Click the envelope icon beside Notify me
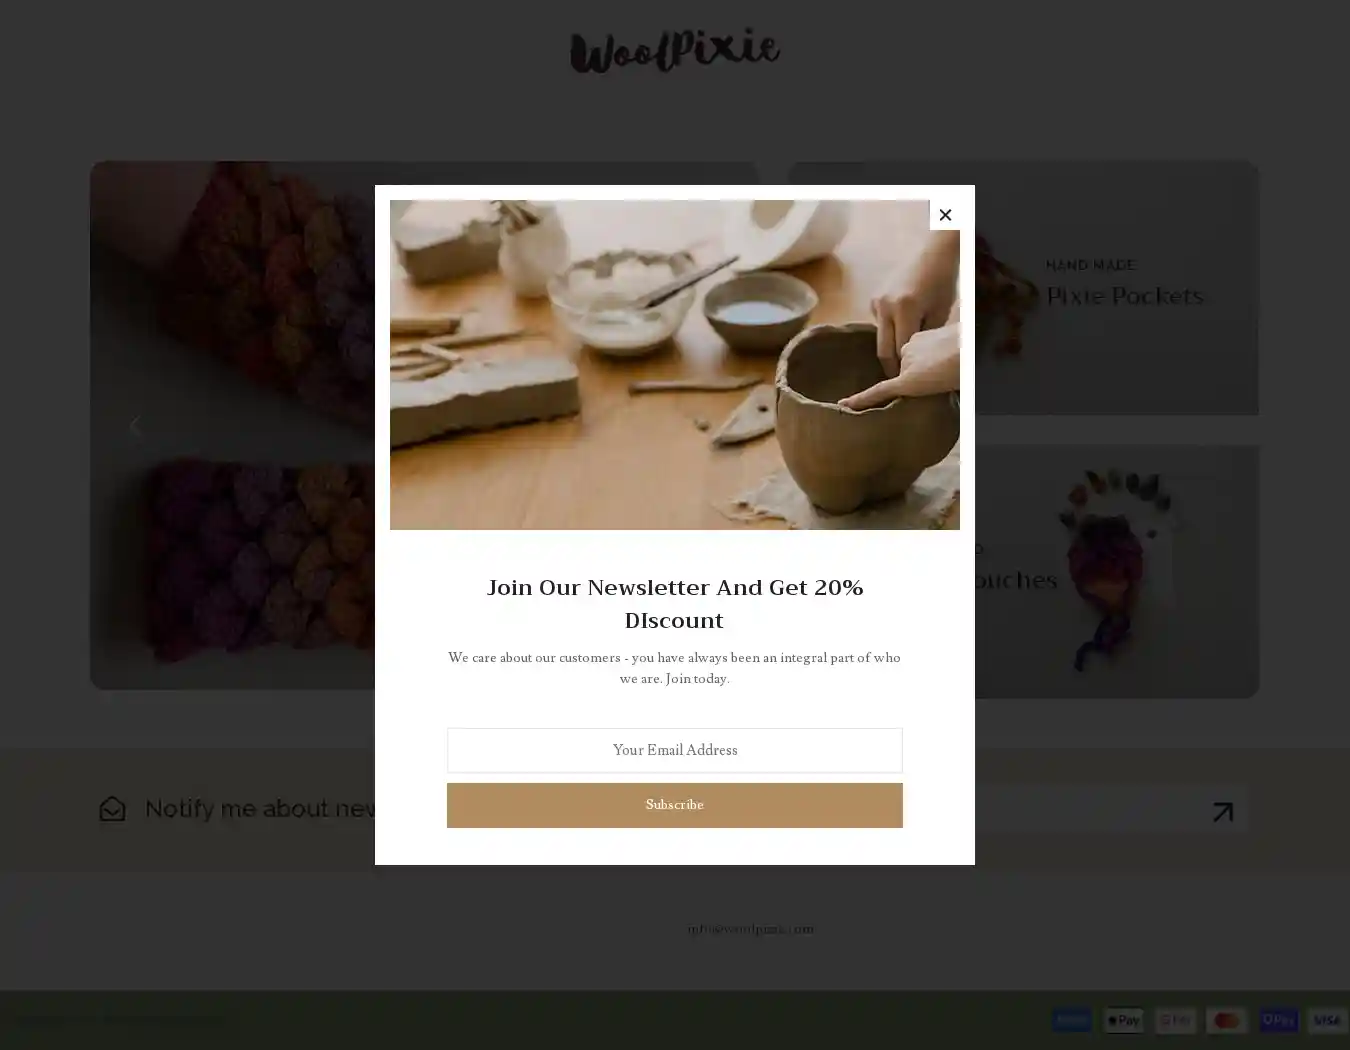The image size is (1350, 1050). (112, 809)
